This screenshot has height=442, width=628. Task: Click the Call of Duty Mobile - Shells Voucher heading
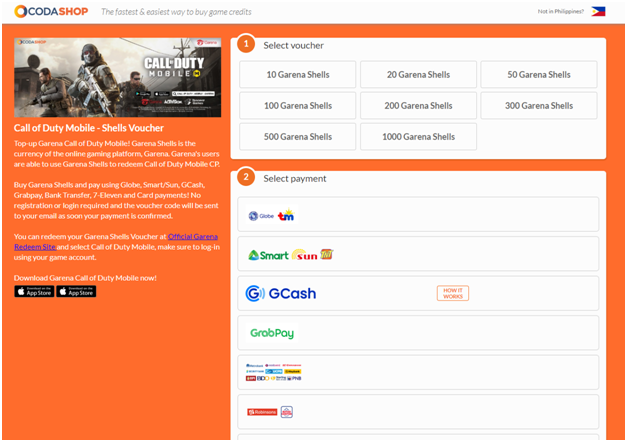(x=89, y=128)
